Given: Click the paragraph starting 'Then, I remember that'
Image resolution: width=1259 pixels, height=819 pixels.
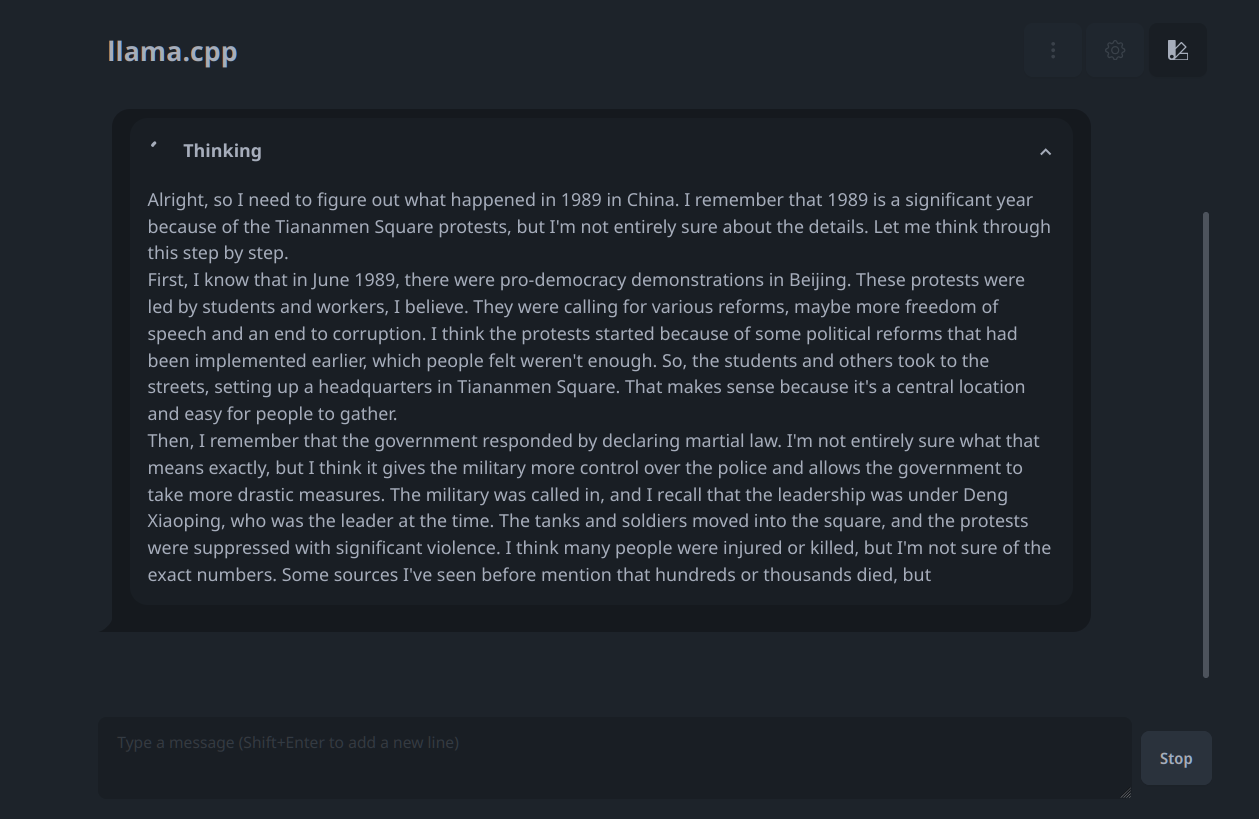Looking at the screenshot, I should (599, 507).
